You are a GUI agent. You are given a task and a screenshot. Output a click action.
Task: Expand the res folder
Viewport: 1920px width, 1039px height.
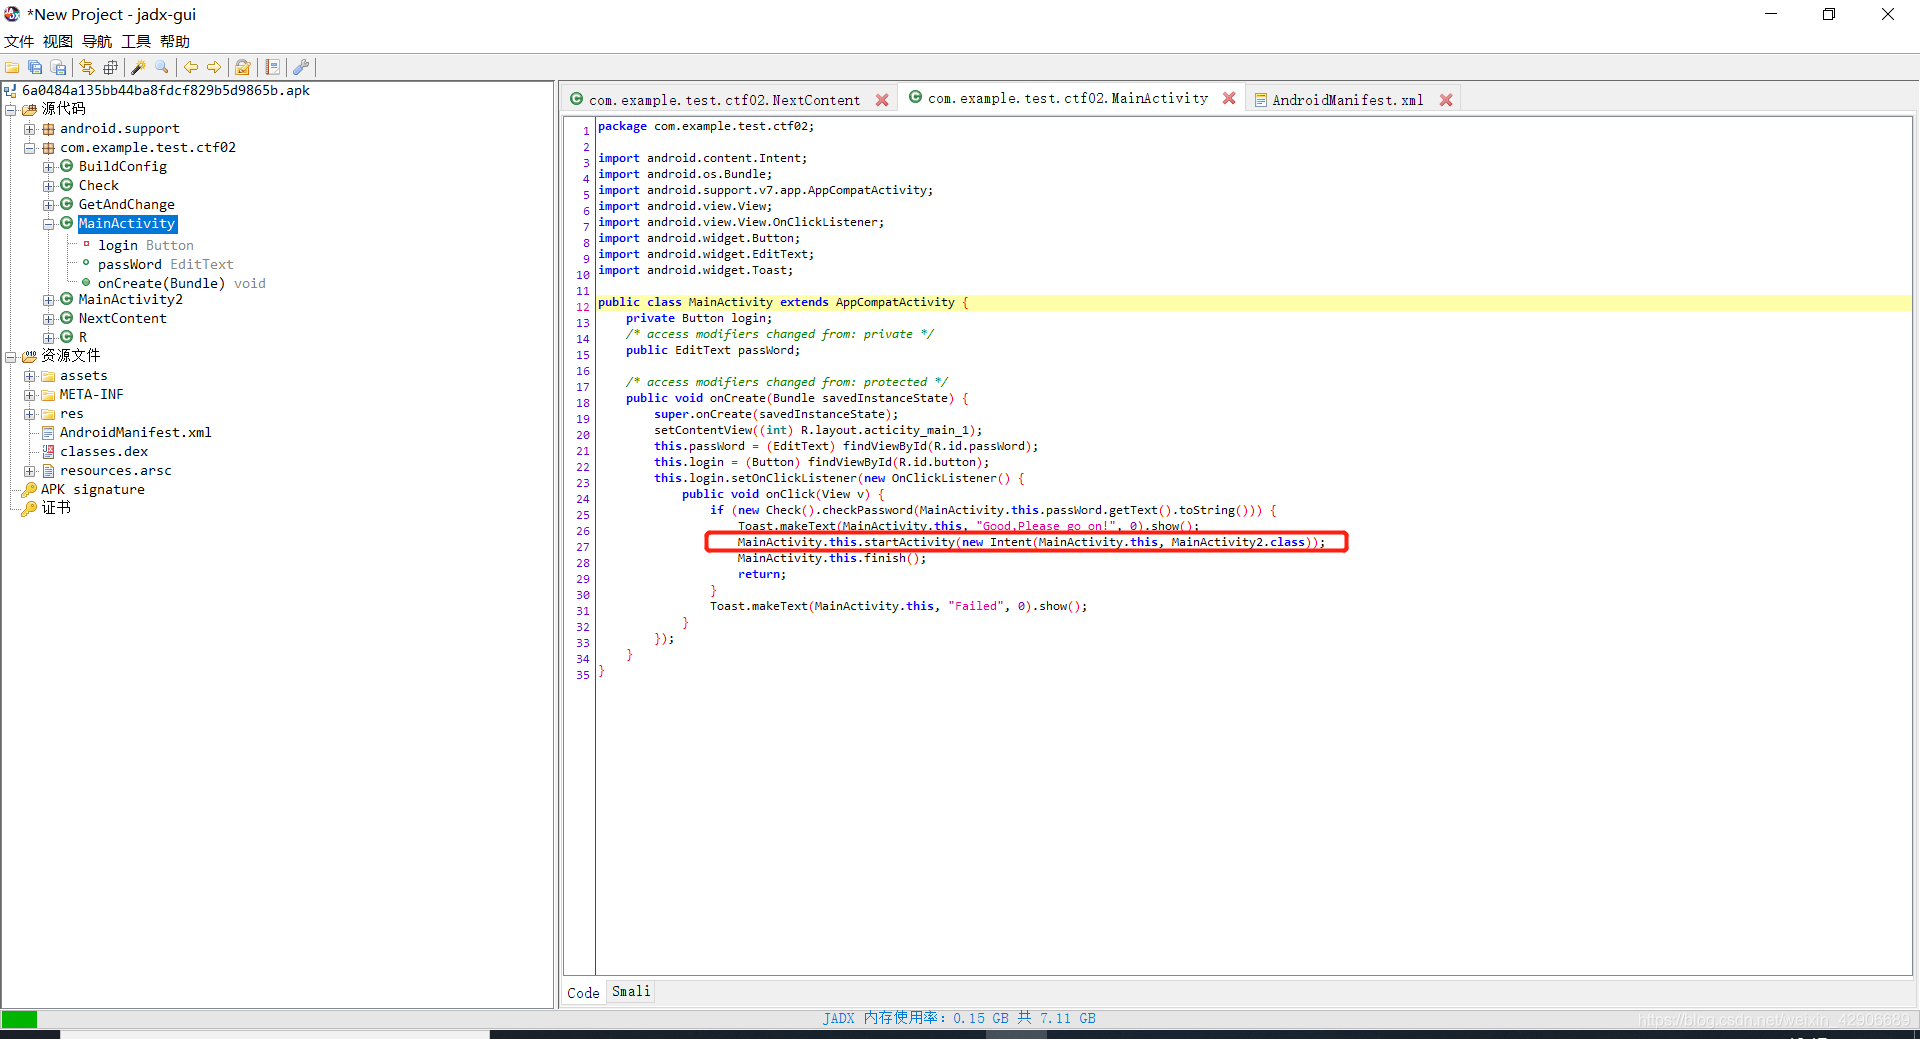[30, 414]
